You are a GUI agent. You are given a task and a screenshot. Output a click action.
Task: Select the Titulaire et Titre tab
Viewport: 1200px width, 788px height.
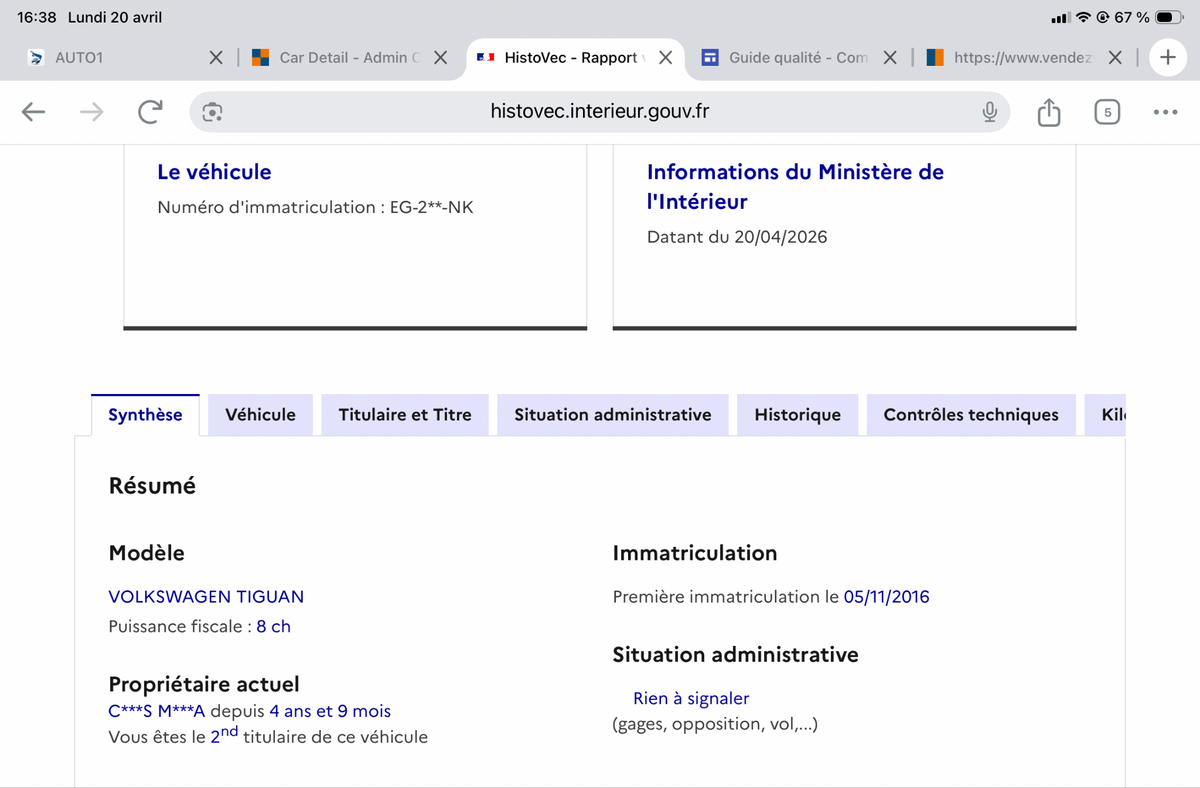(x=405, y=415)
